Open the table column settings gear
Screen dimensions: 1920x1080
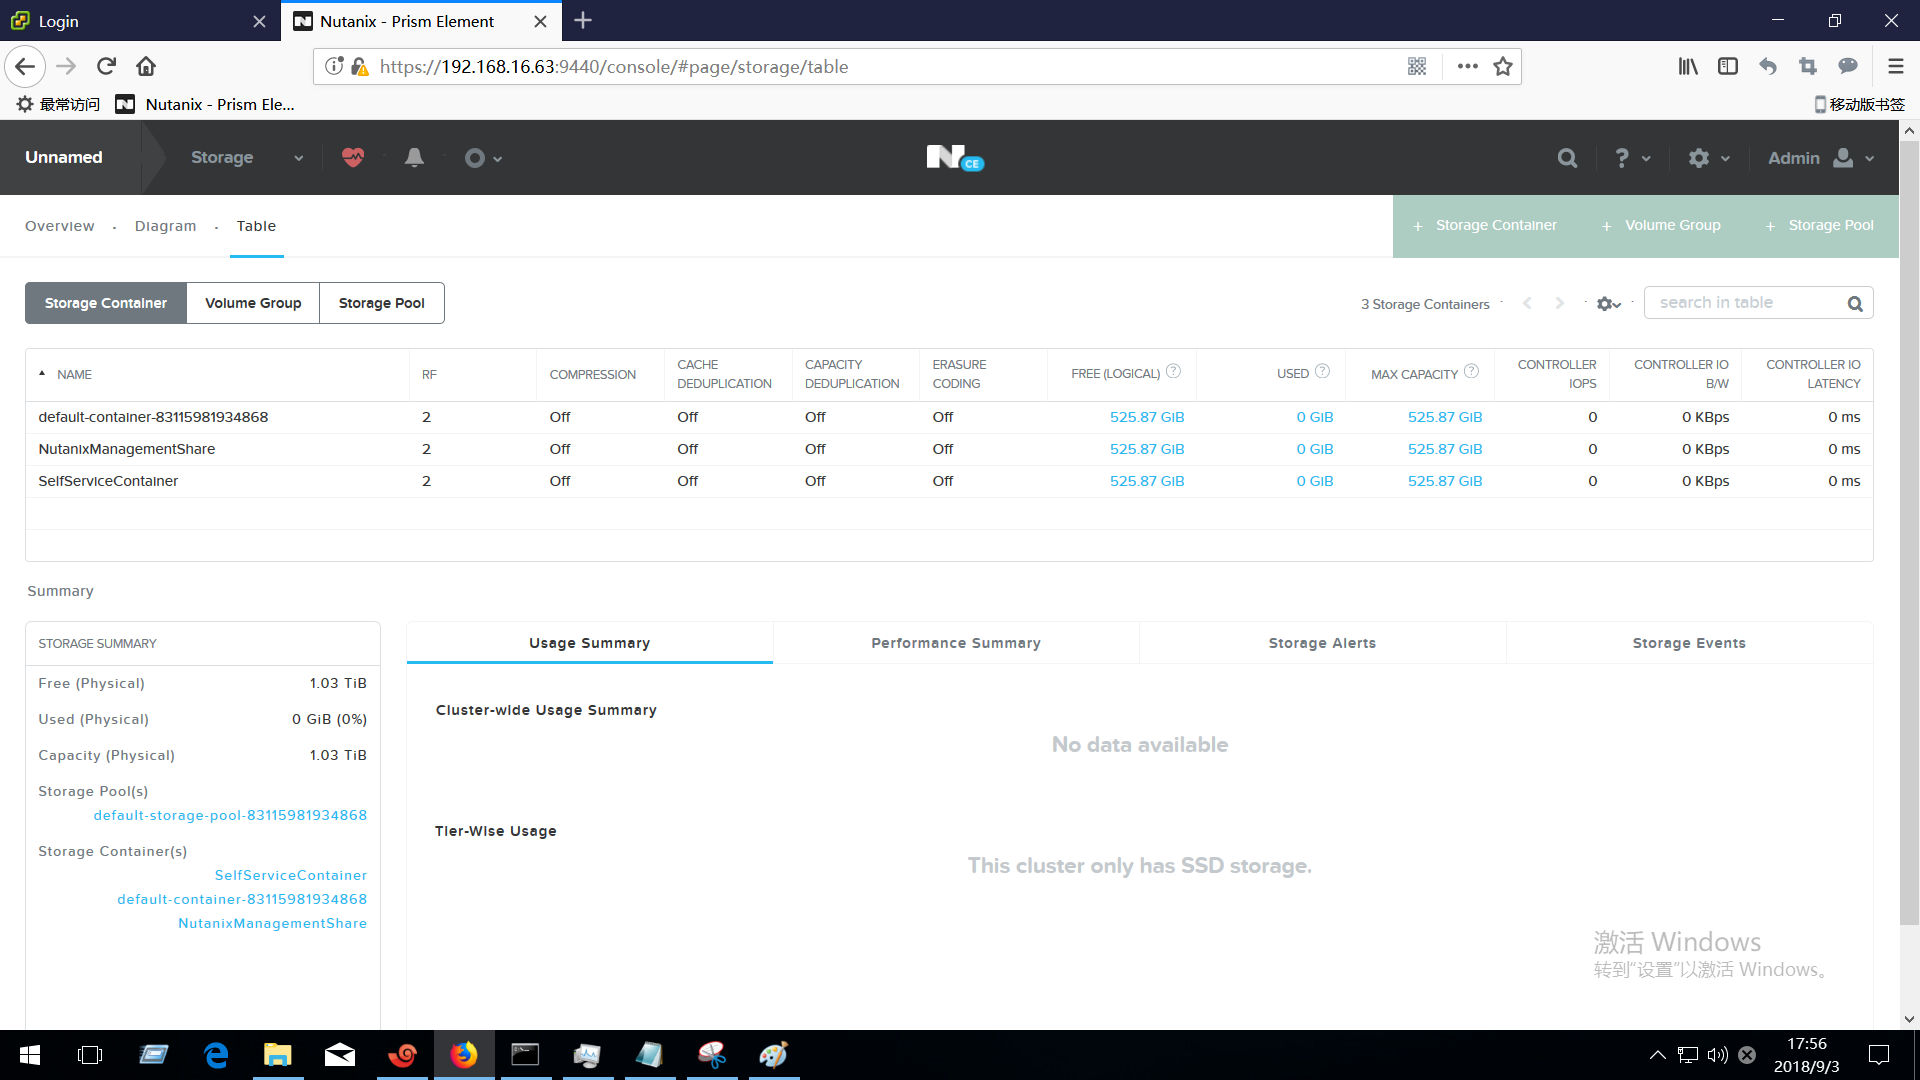pyautogui.click(x=1608, y=304)
